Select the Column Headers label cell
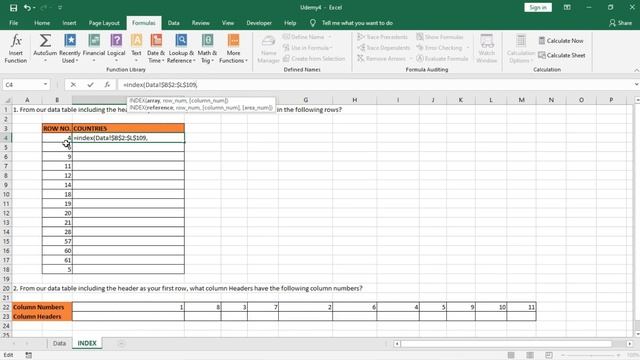The height and width of the screenshot is (360, 640). 42,316
